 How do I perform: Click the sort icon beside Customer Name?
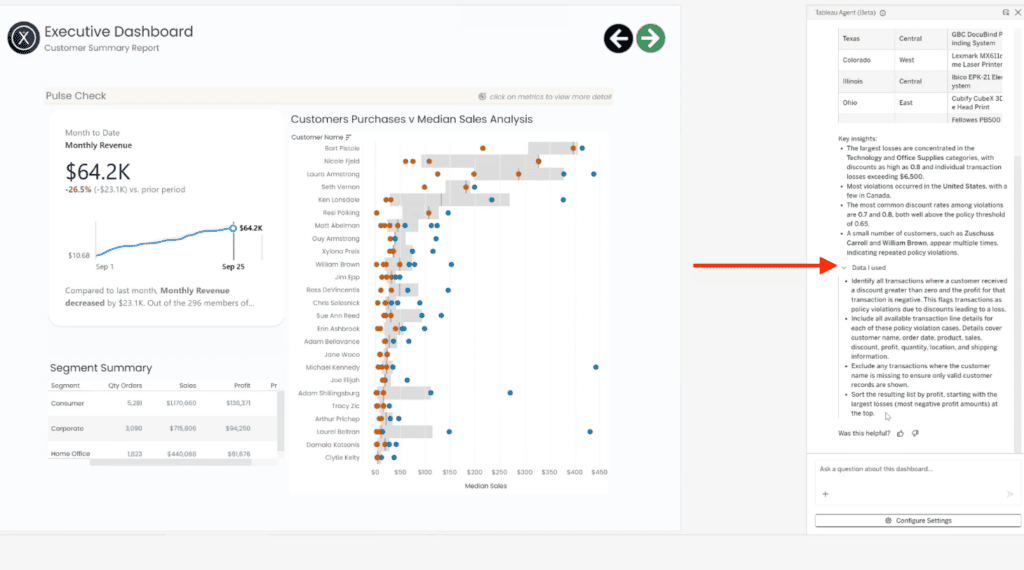click(349, 137)
